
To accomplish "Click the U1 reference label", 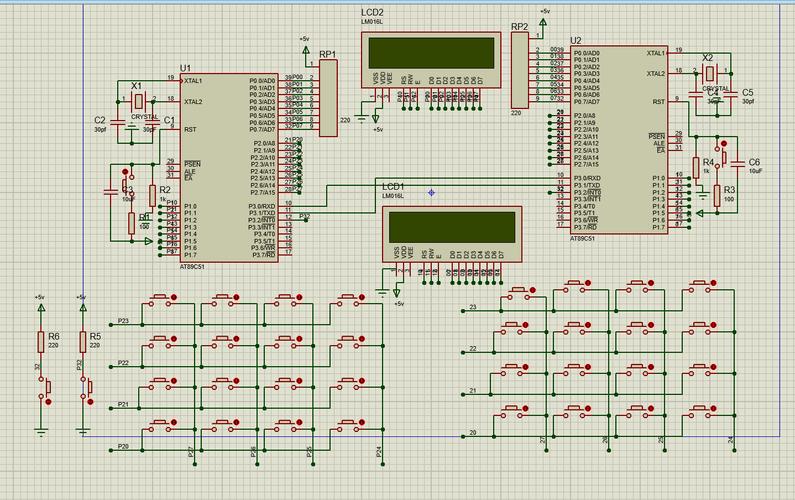I will (186, 68).
